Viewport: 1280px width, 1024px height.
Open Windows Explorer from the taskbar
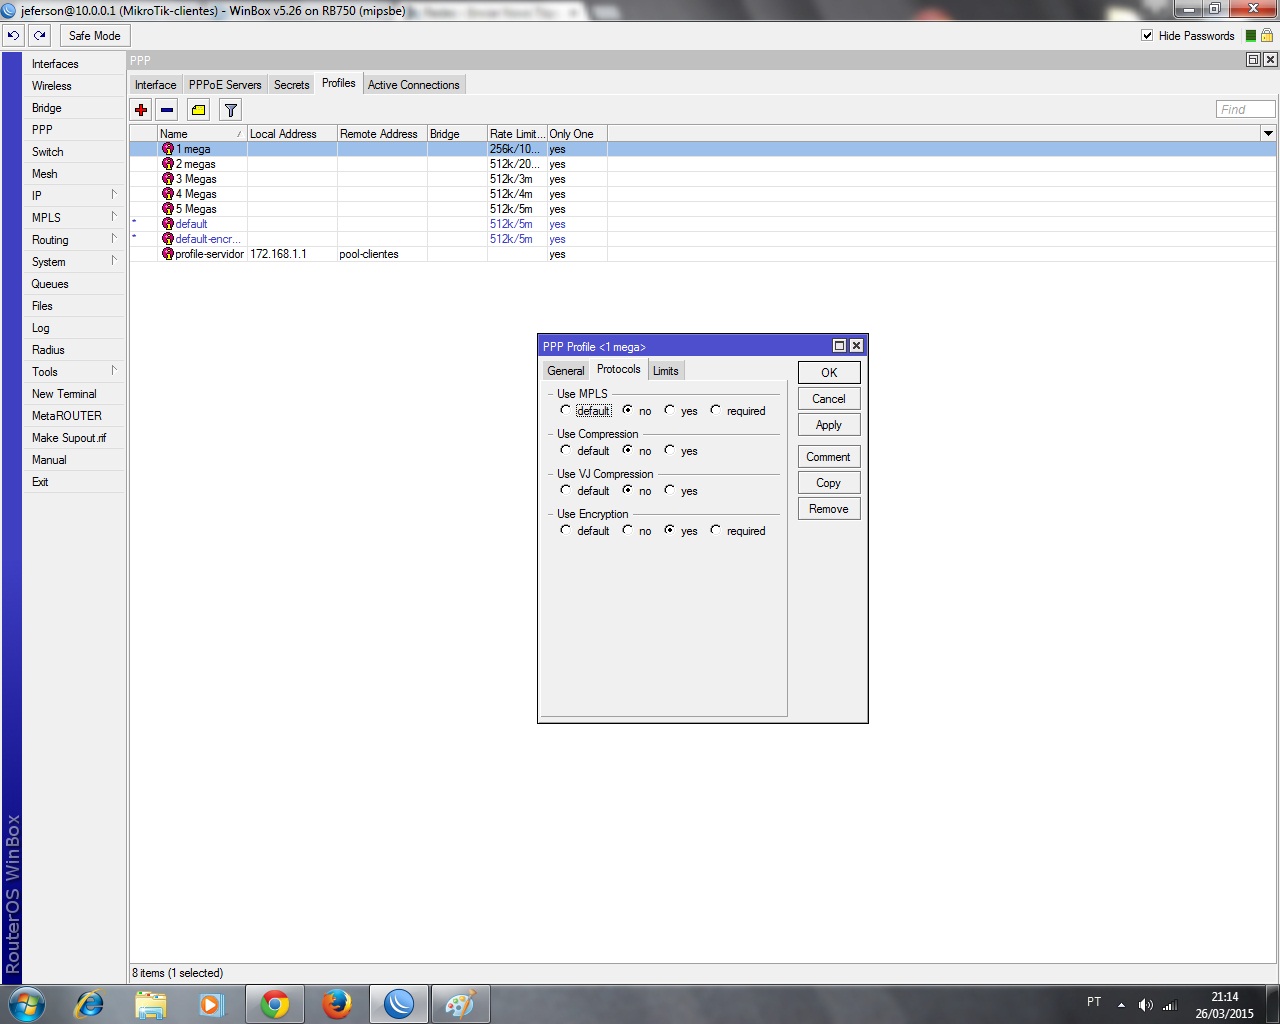[x=150, y=1004]
